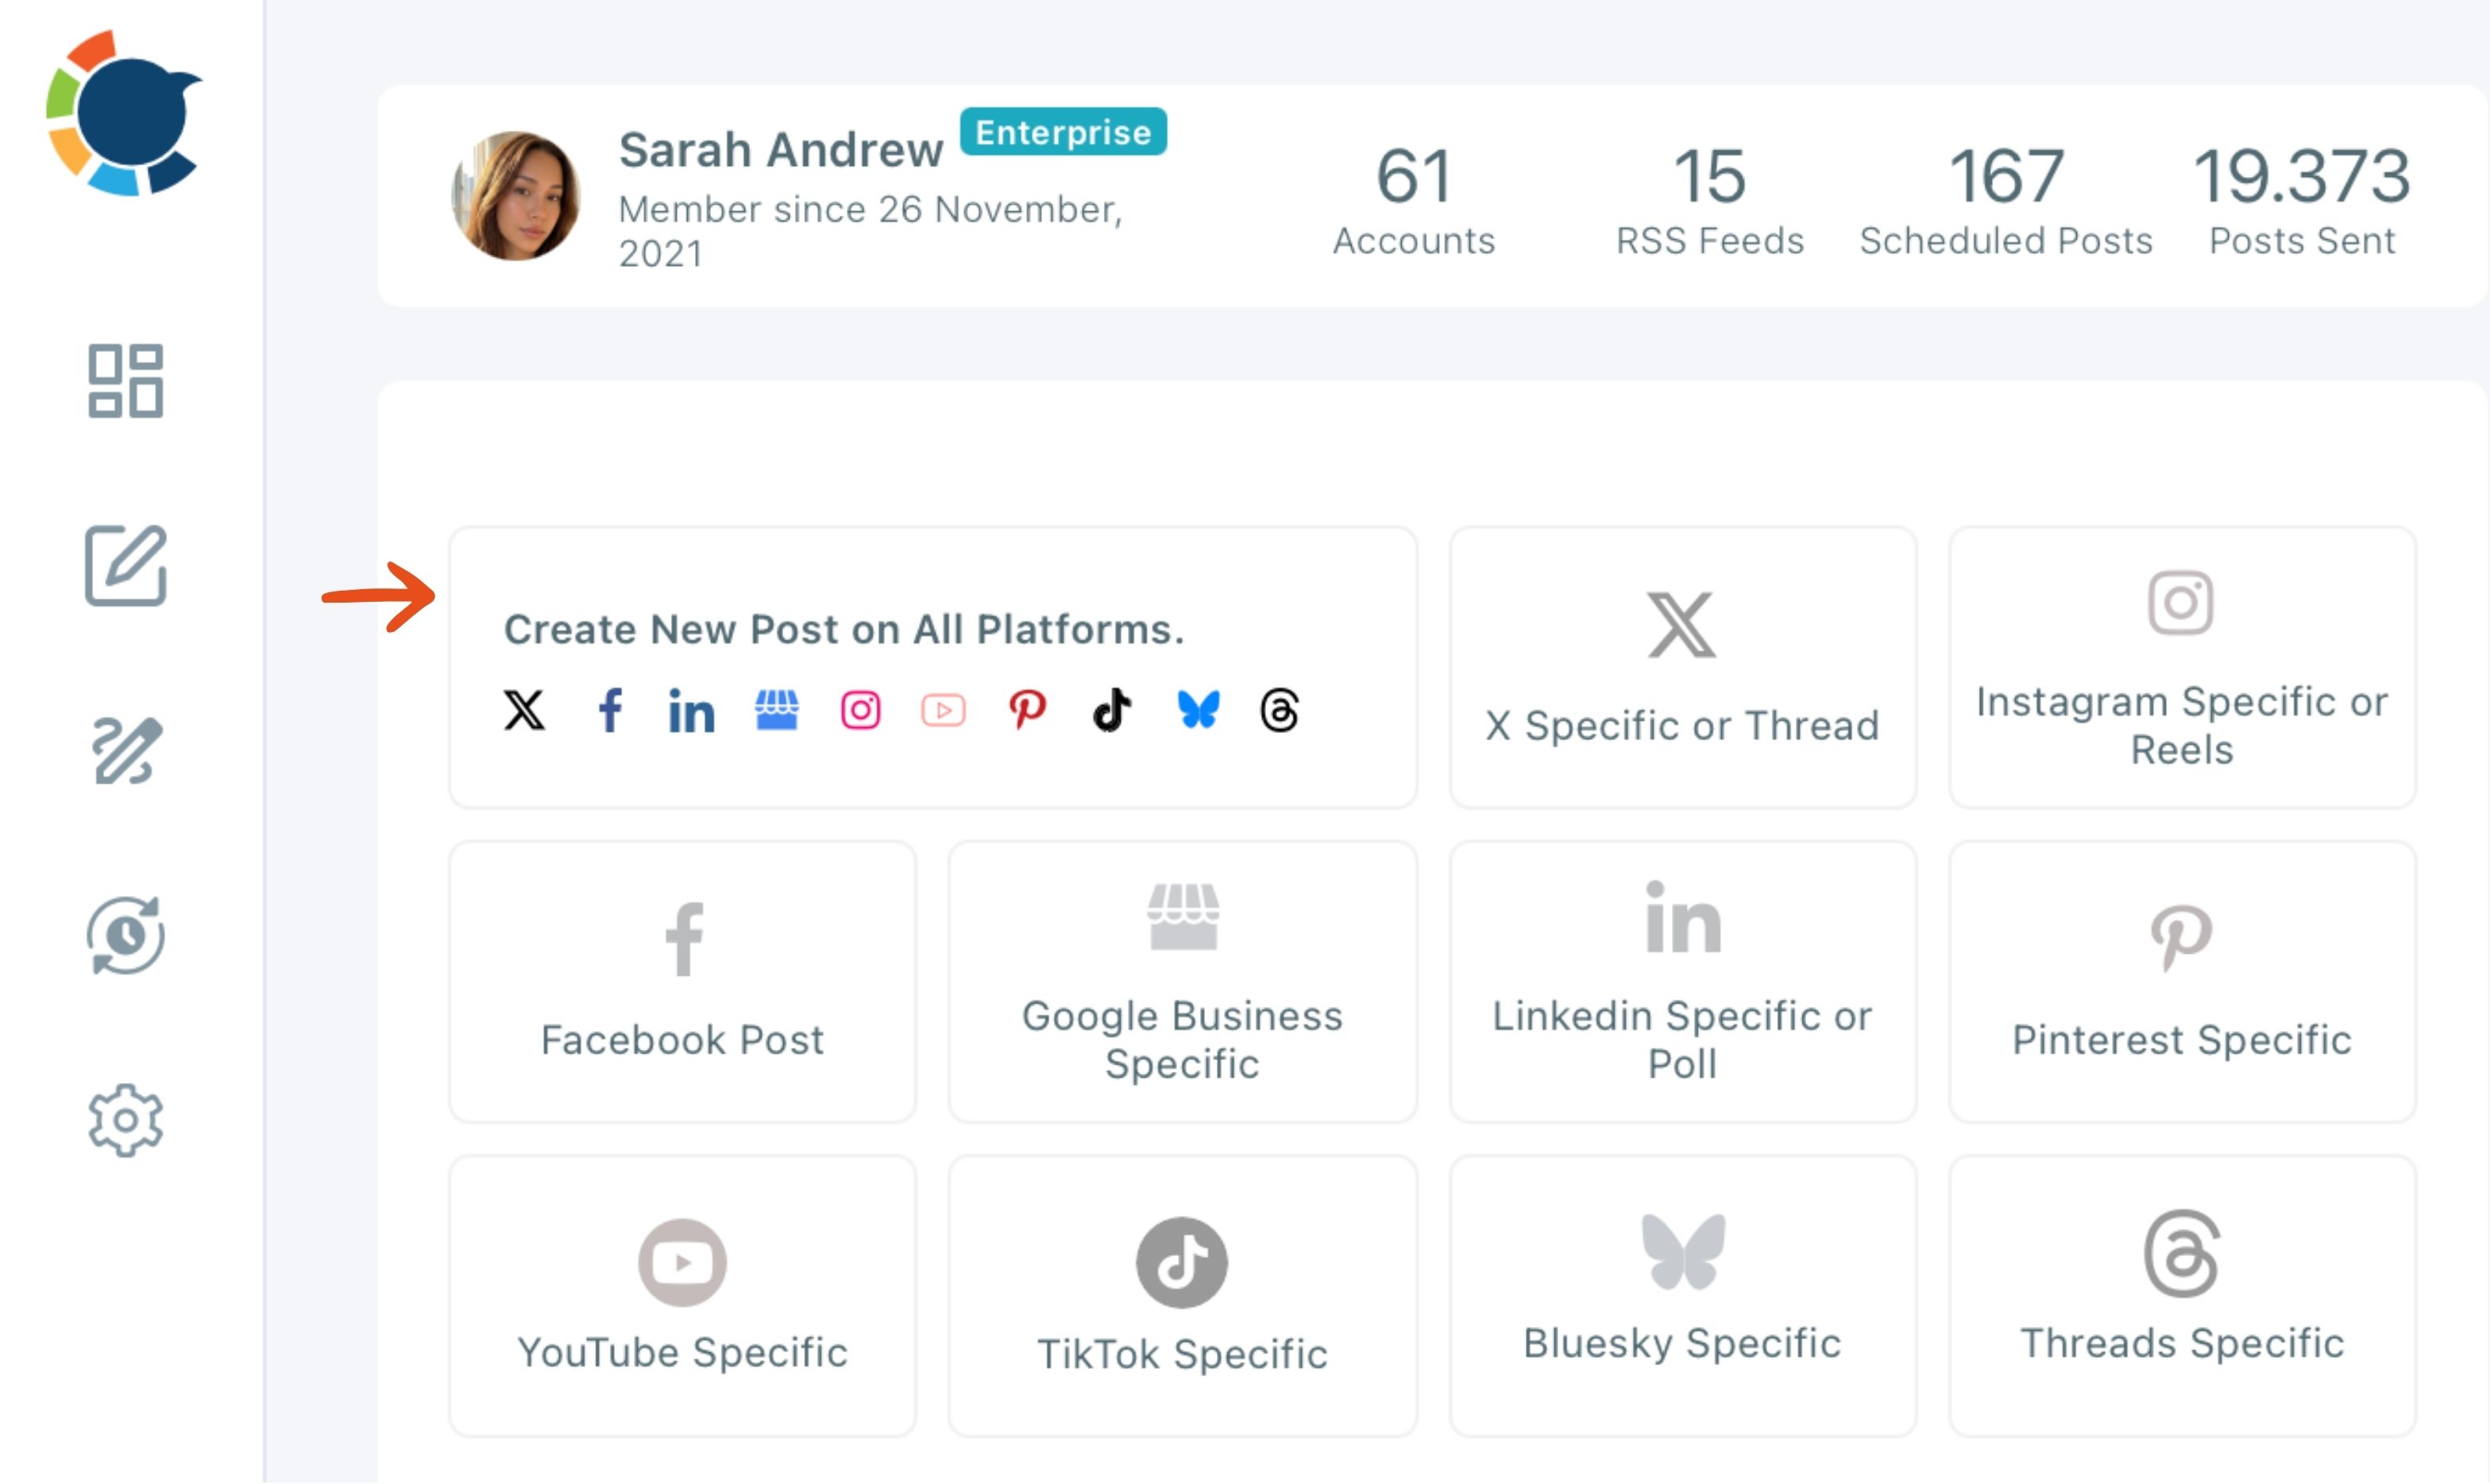
Task: Click the 61 Accounts stat
Action: [1413, 200]
